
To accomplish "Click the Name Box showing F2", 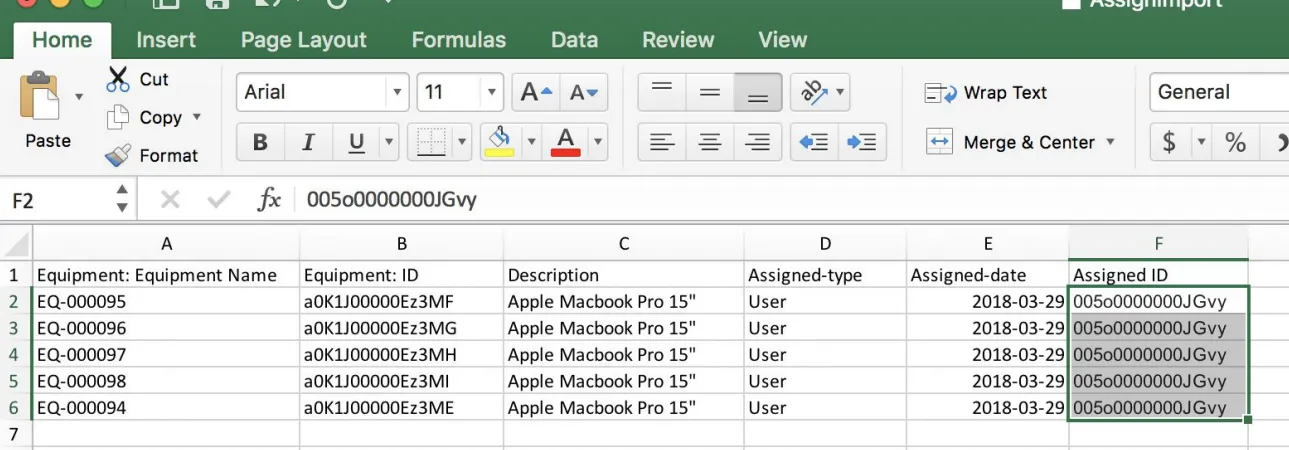I will (x=58, y=200).
